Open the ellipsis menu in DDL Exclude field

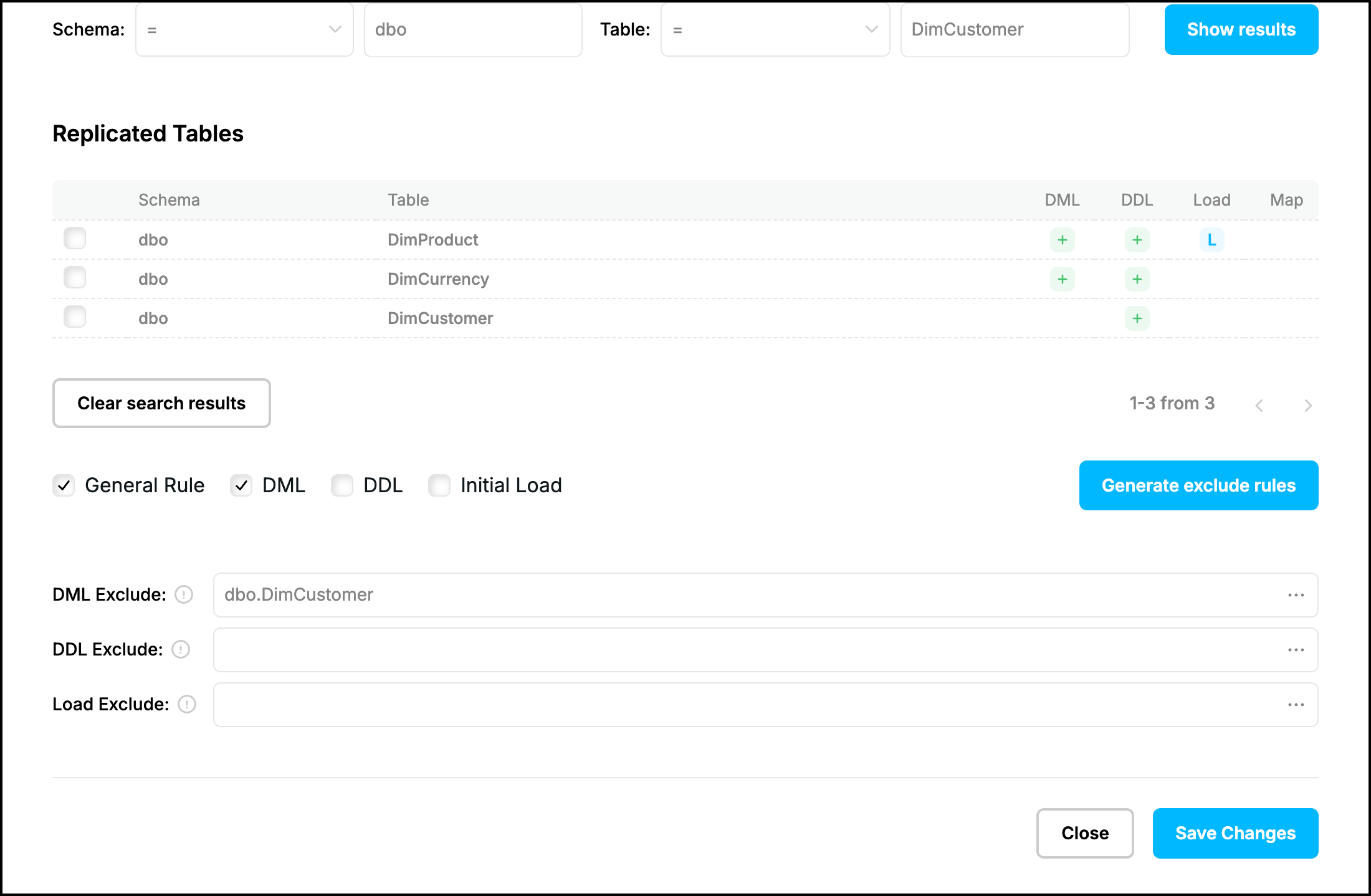pyautogui.click(x=1296, y=650)
